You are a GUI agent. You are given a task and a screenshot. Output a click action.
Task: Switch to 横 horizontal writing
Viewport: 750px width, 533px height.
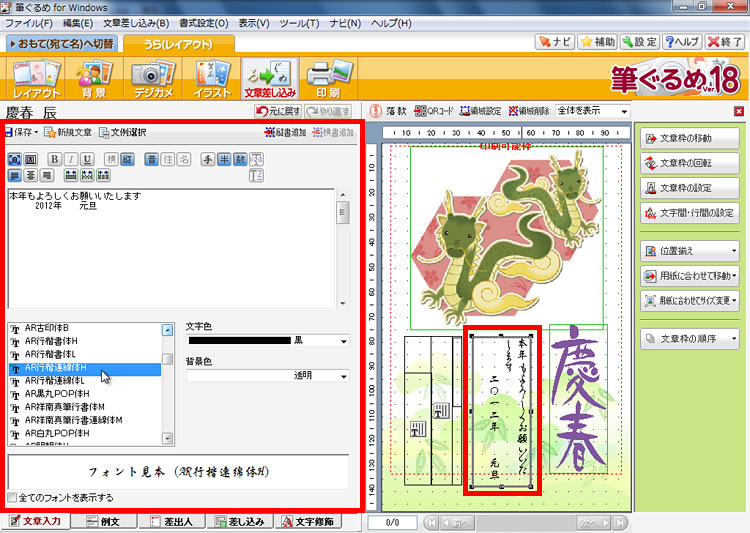111,159
